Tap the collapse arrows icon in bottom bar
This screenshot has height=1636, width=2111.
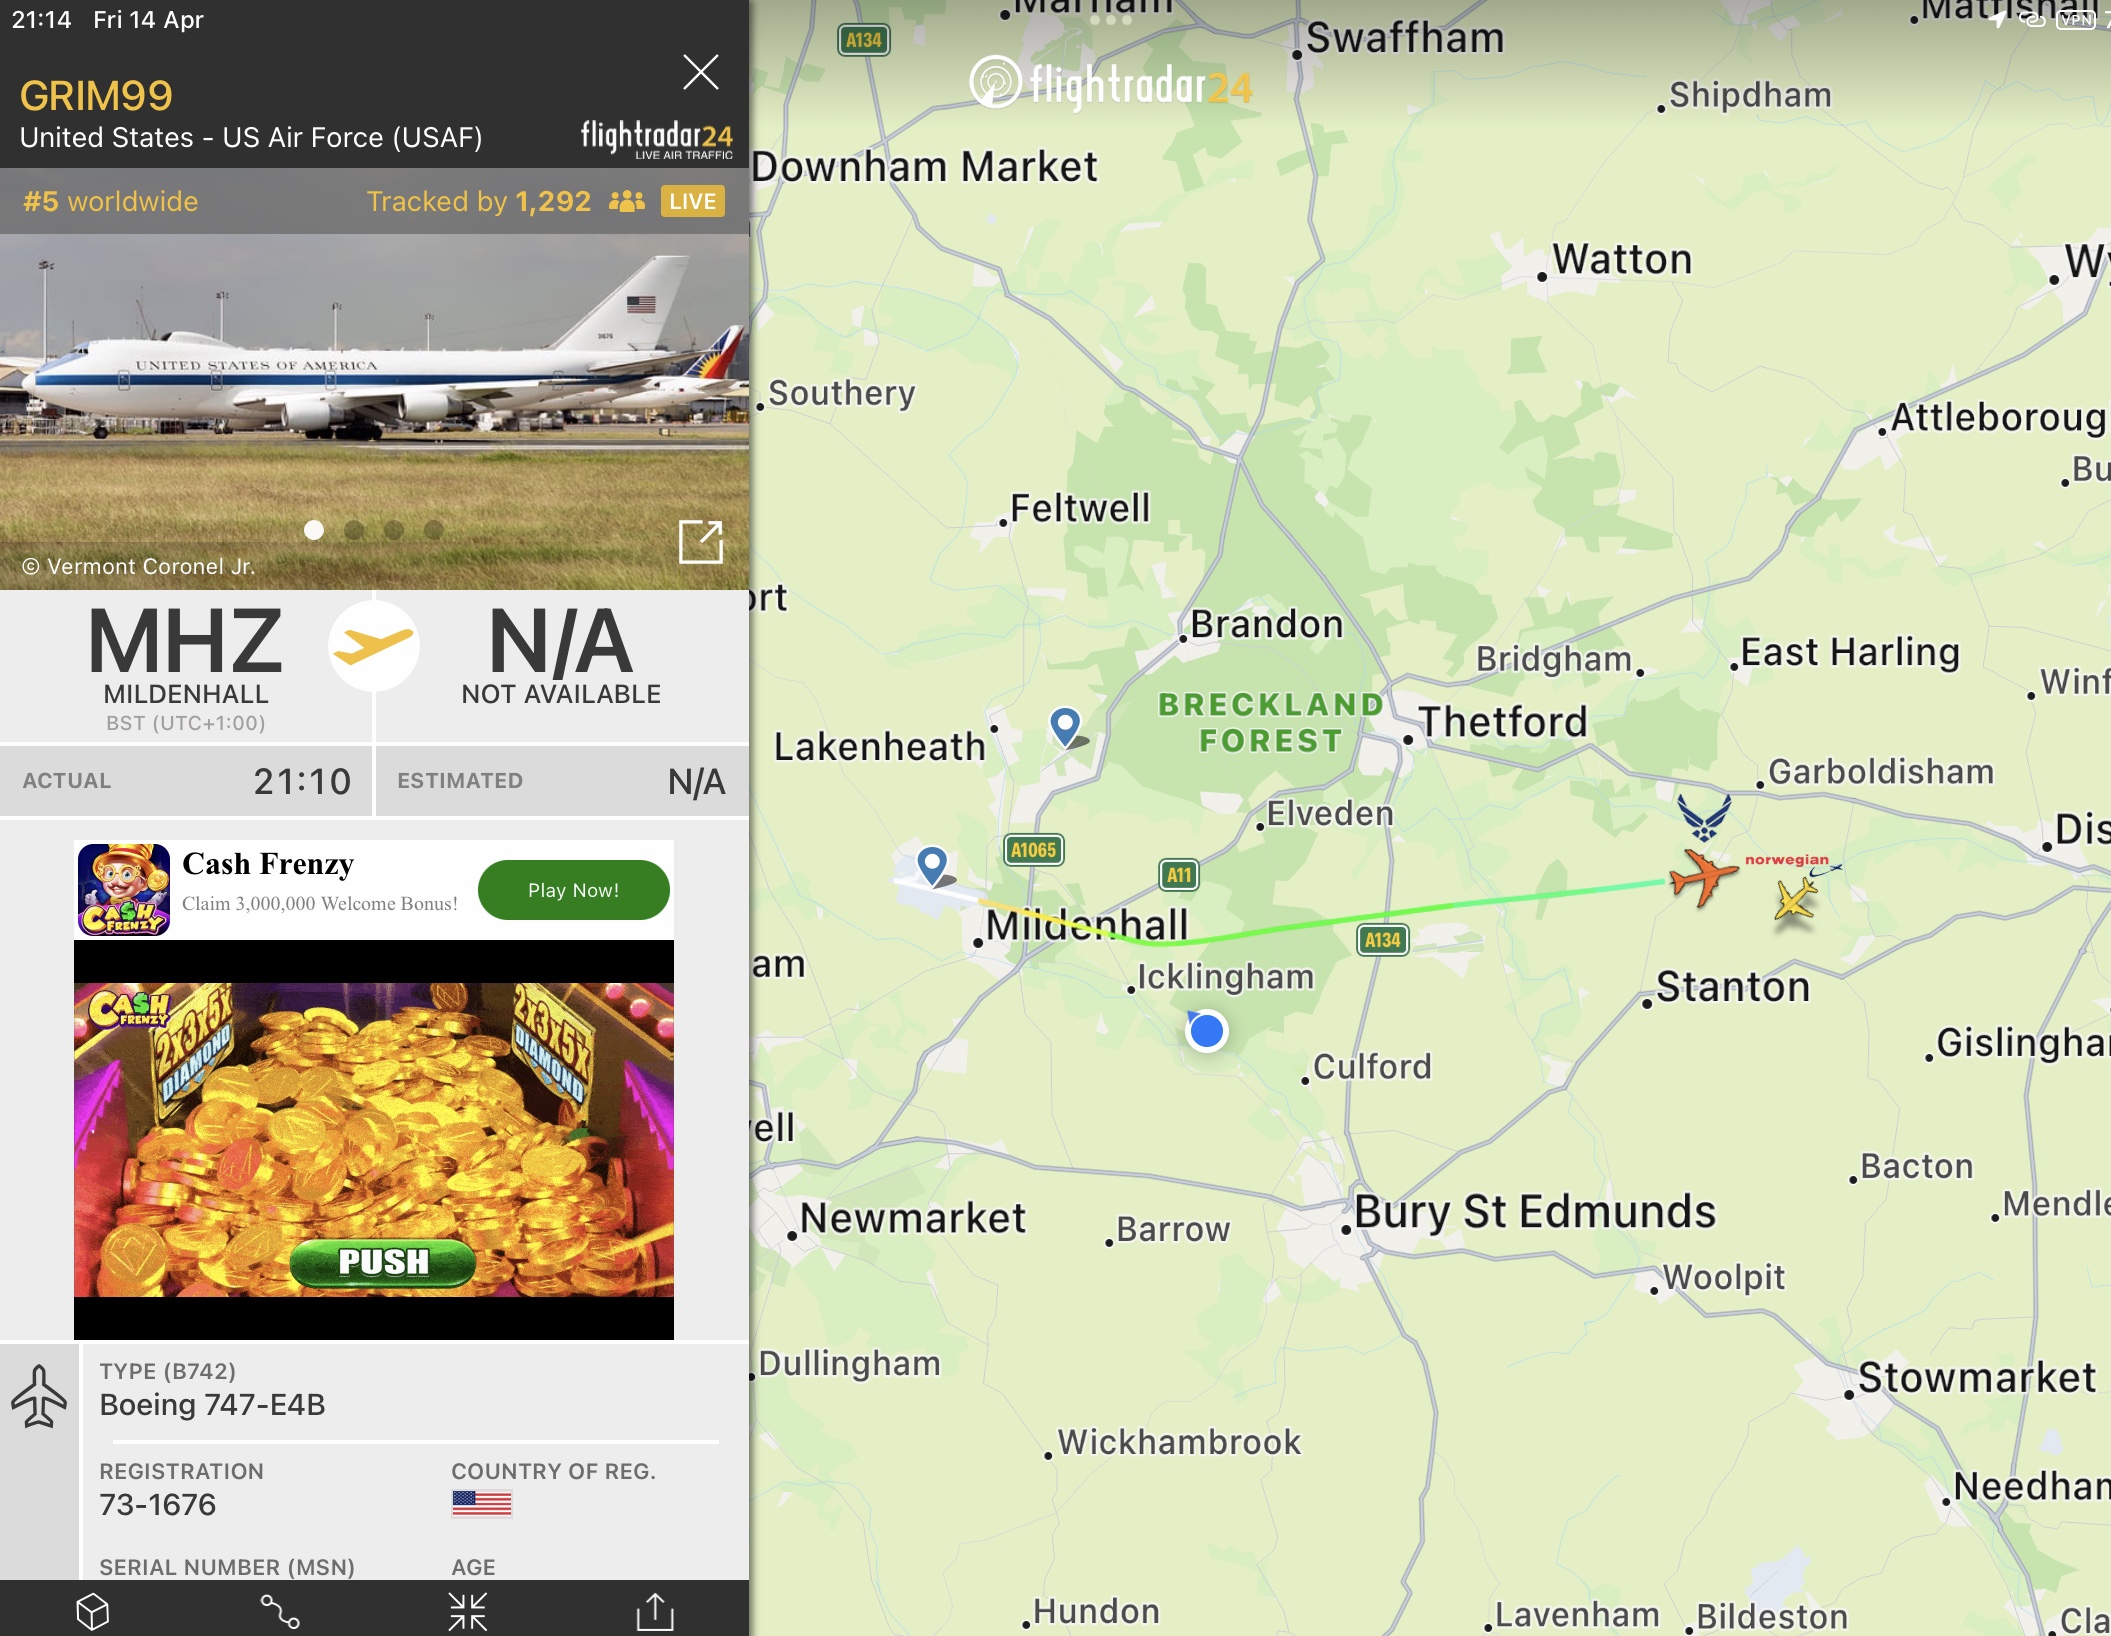tap(467, 1611)
